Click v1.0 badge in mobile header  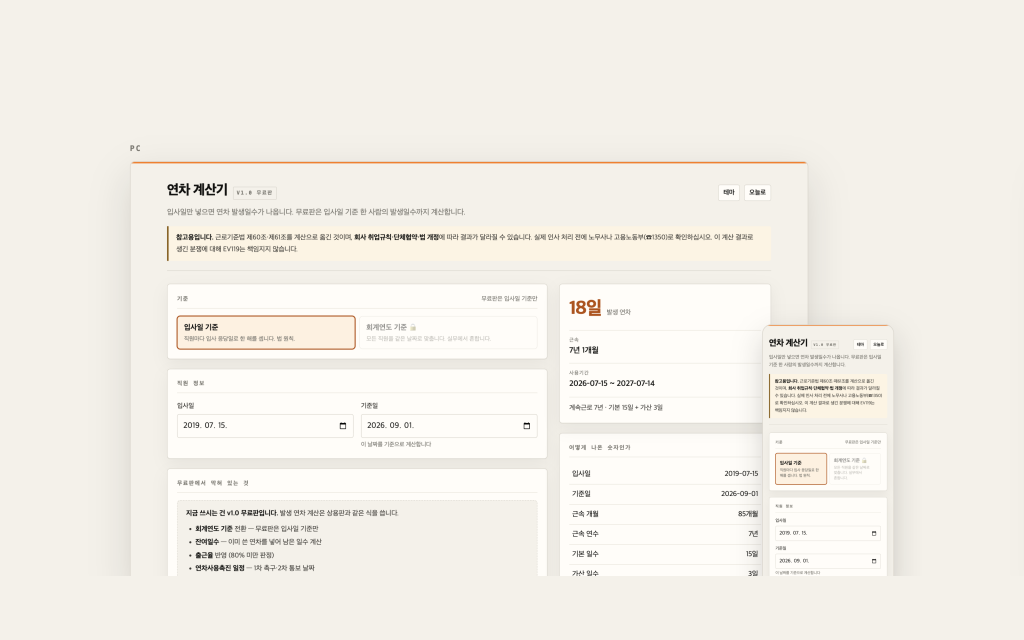pos(825,344)
